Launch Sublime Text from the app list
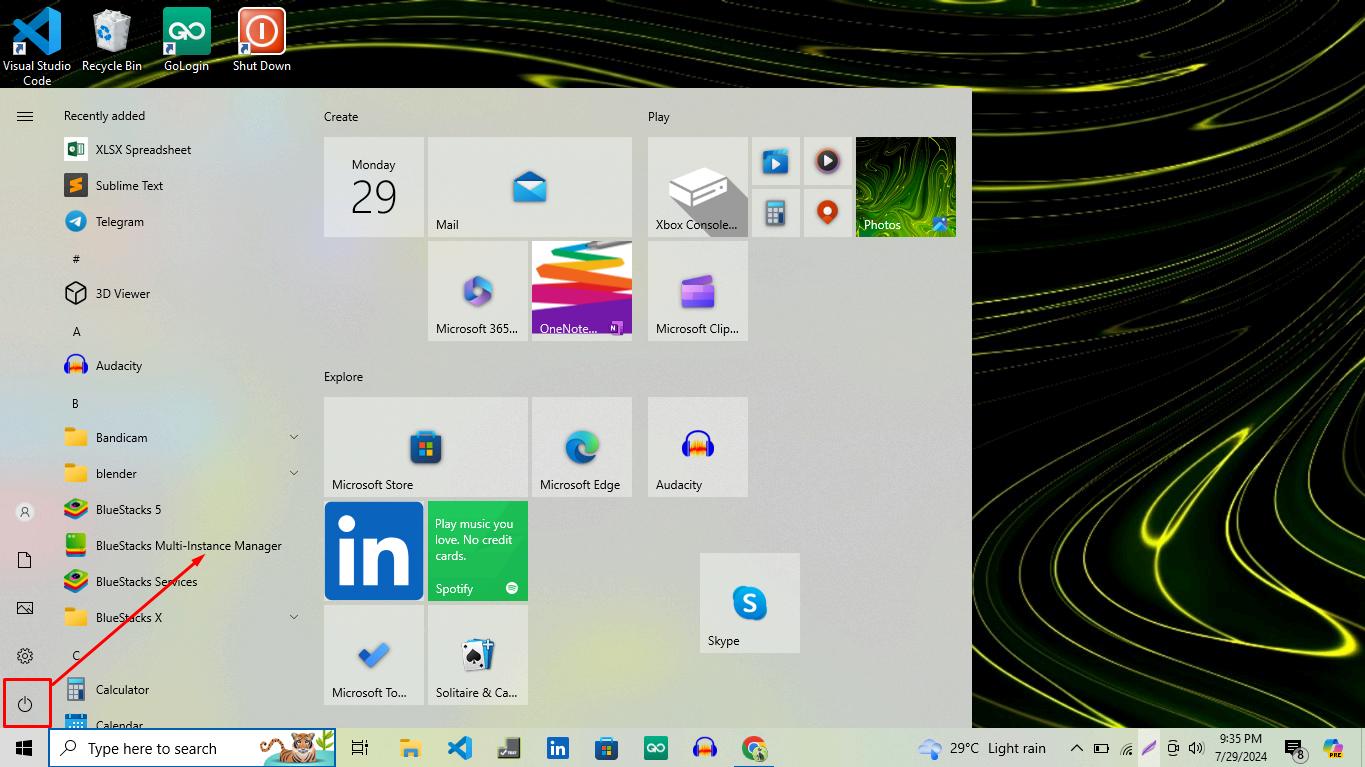The width and height of the screenshot is (1365, 767). (182, 186)
